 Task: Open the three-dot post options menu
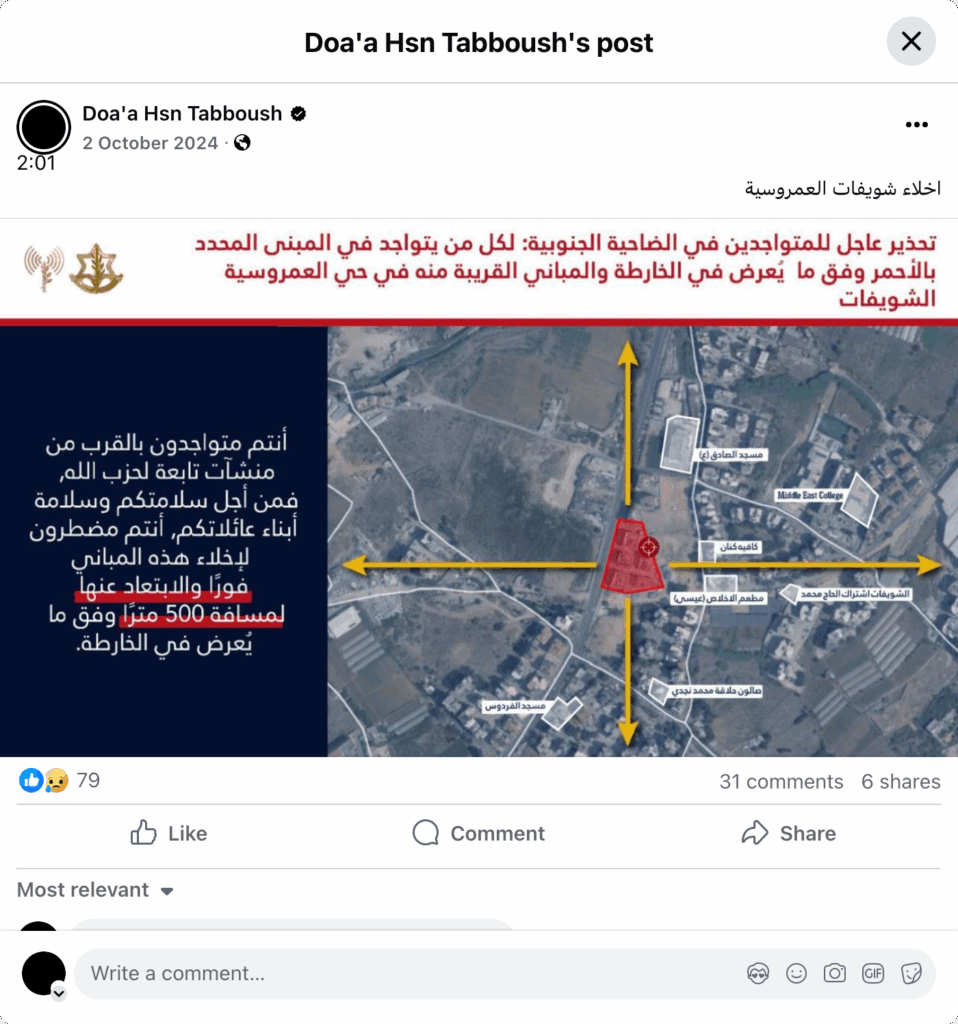click(916, 125)
